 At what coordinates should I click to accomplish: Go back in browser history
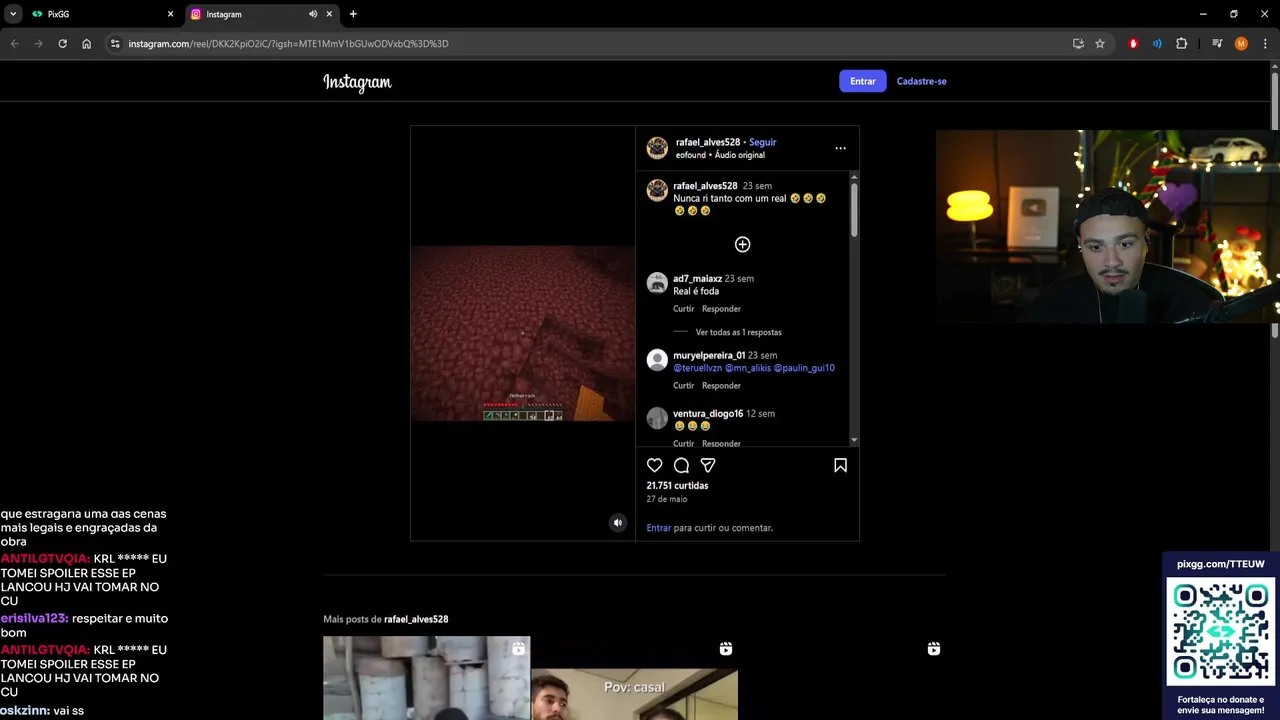point(14,43)
